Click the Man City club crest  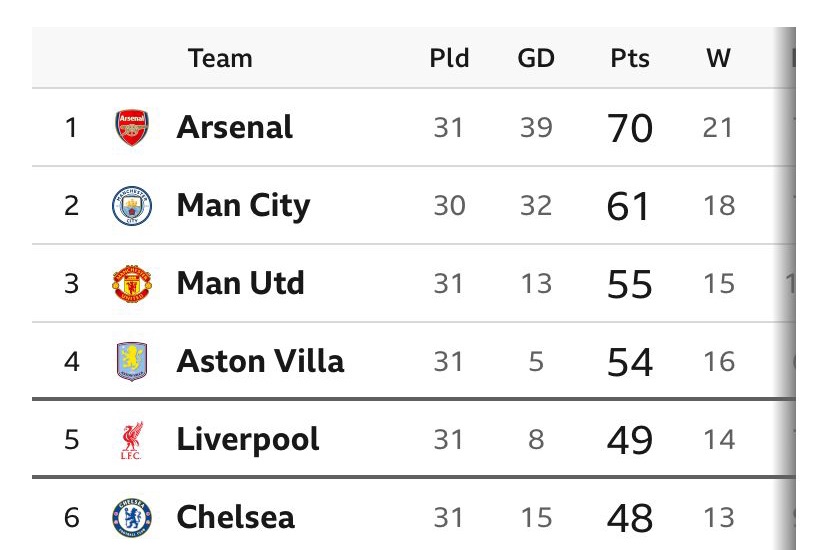click(x=132, y=206)
